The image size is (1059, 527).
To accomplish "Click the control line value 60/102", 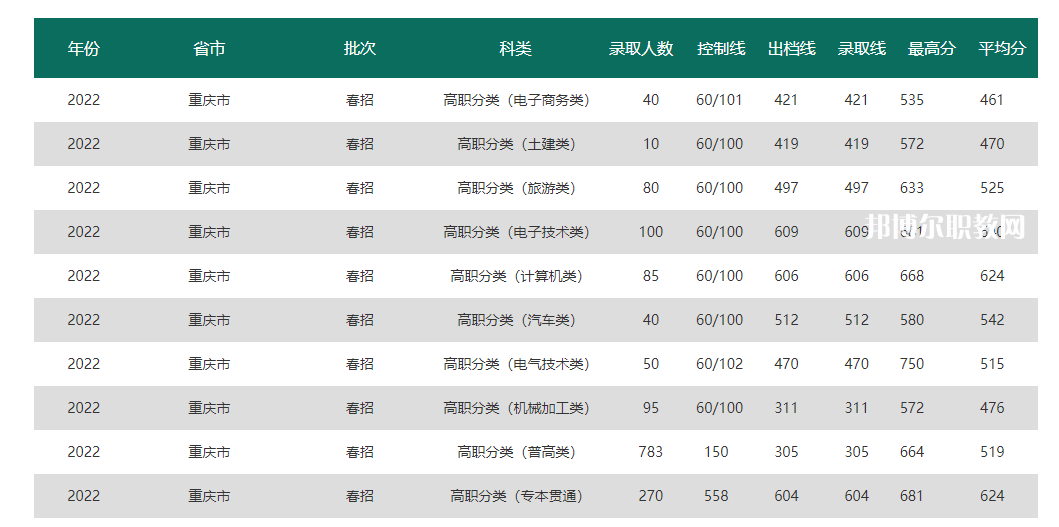I will 719,363.
